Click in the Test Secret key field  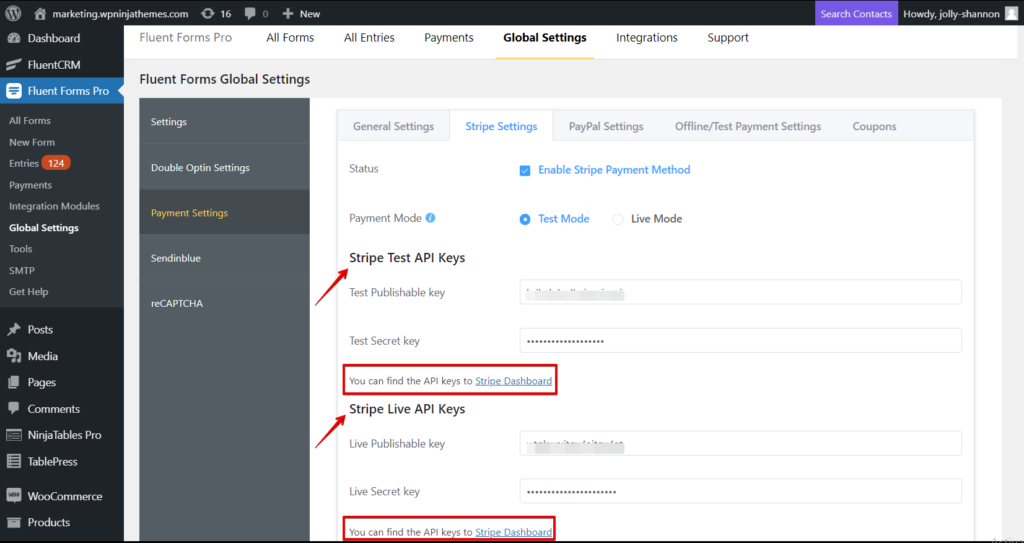741,340
